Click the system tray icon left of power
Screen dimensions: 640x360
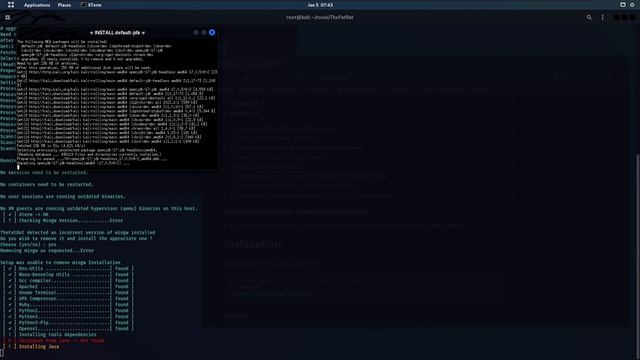point(622,5)
